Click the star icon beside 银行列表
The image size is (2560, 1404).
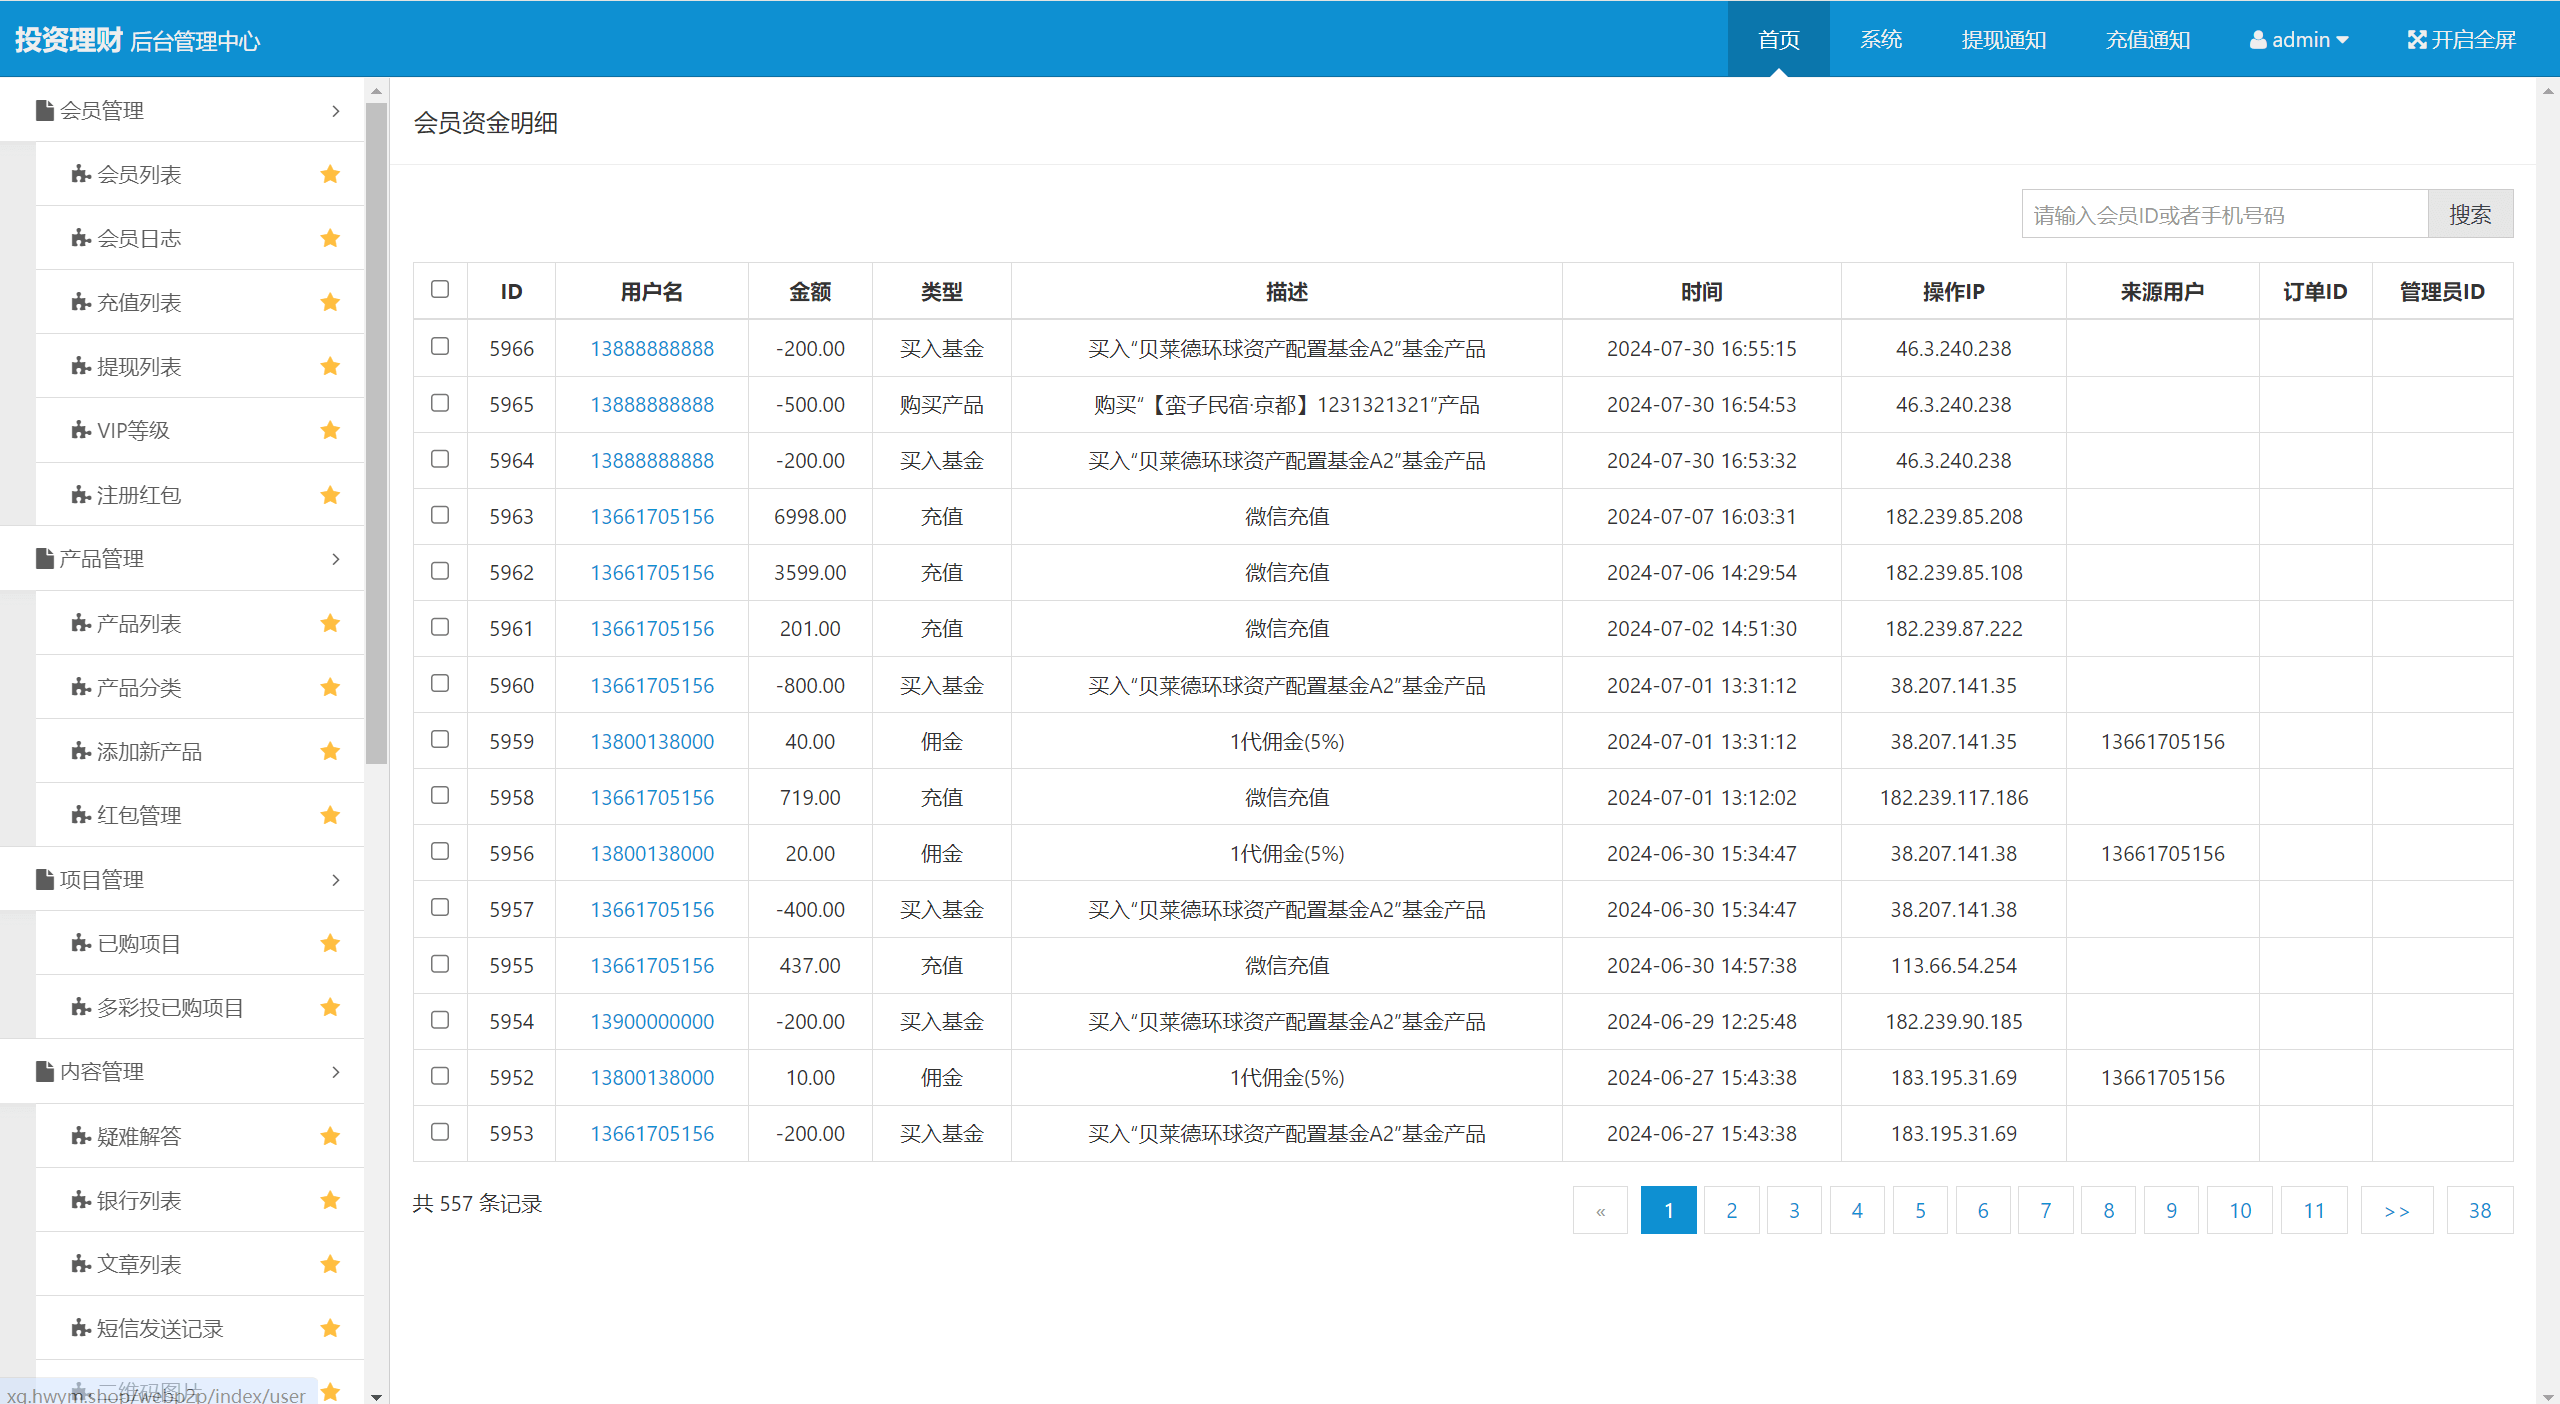pyautogui.click(x=330, y=1200)
